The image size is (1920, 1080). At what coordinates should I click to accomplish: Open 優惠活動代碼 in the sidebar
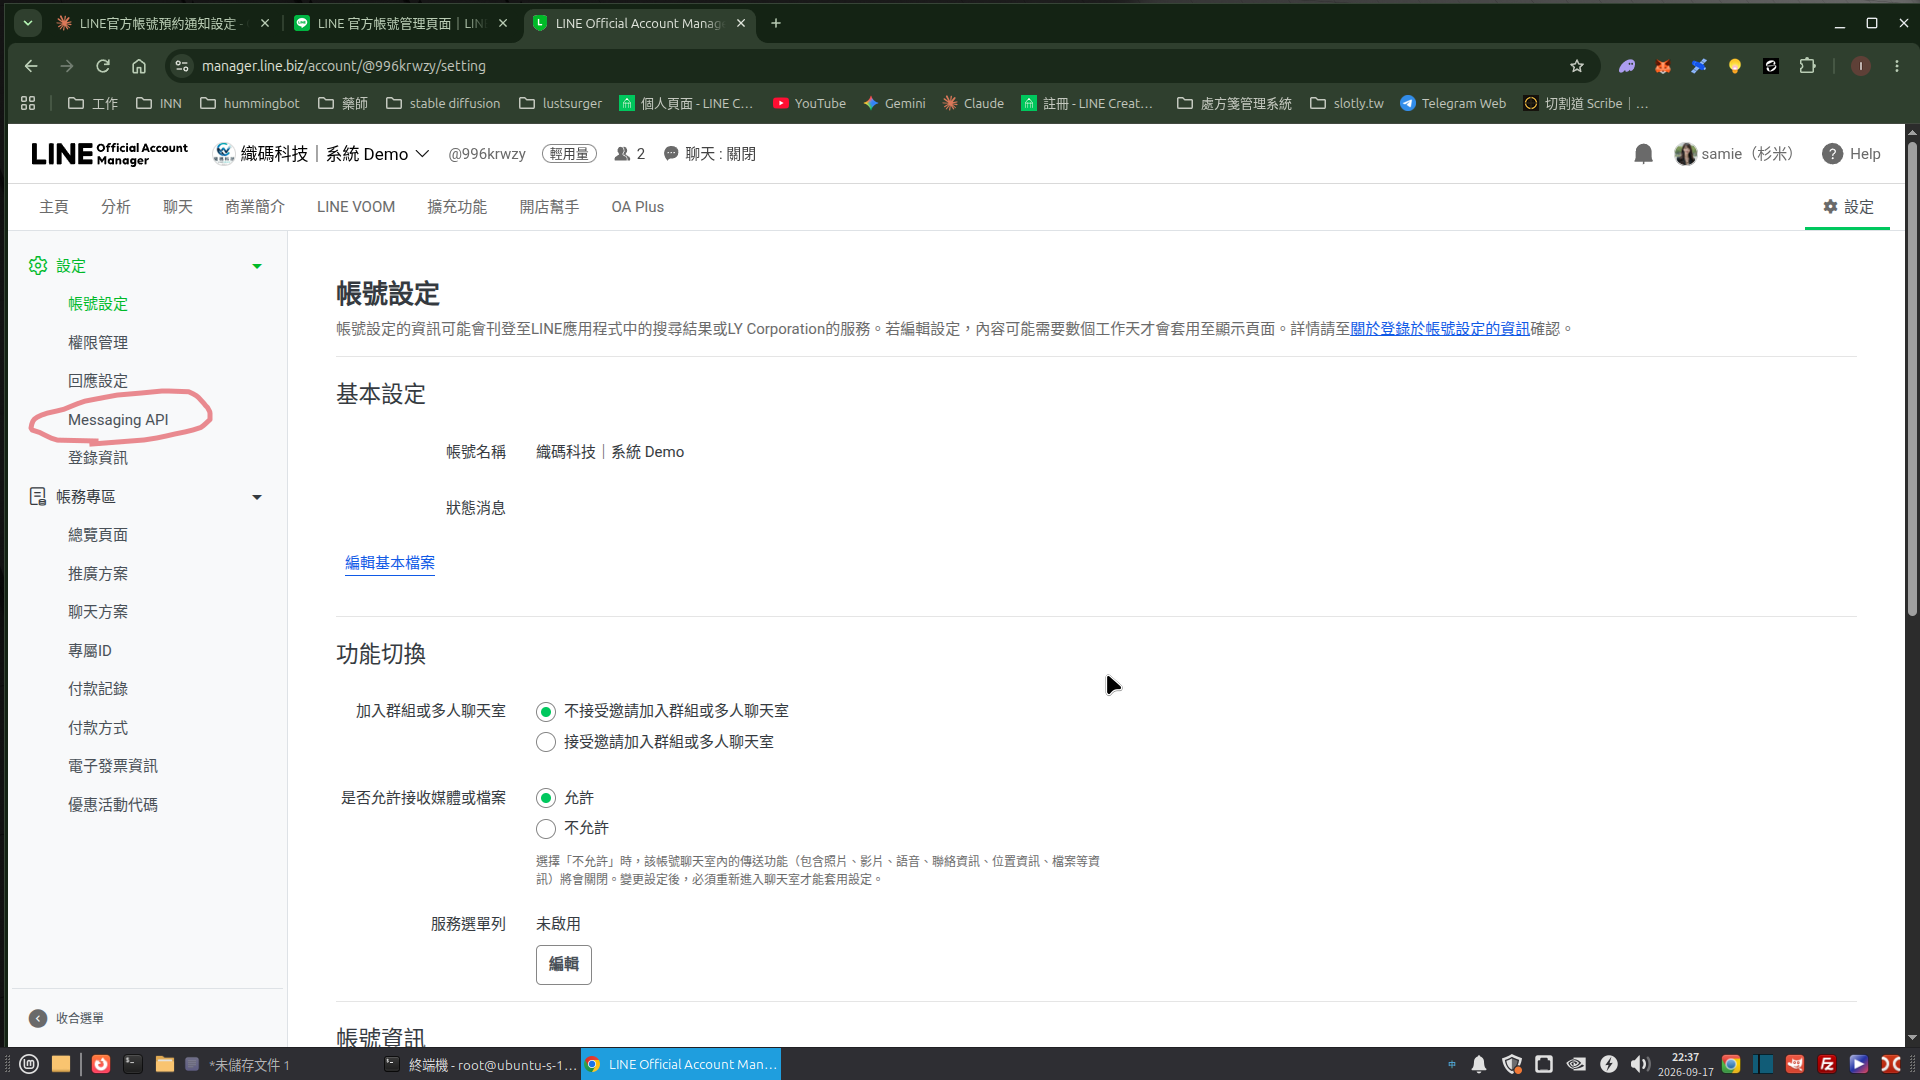[x=113, y=805]
